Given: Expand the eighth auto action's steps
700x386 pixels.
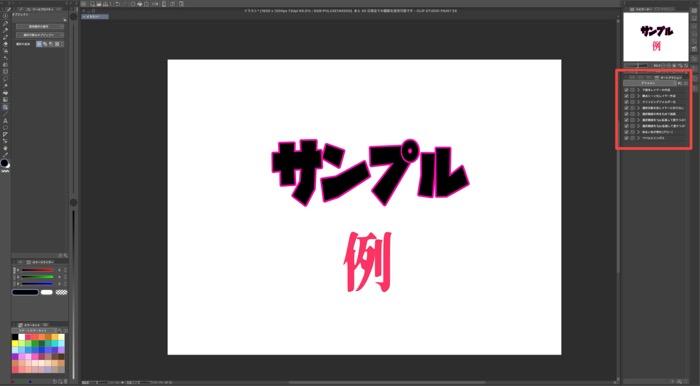Looking at the screenshot, I should pyautogui.click(x=638, y=132).
